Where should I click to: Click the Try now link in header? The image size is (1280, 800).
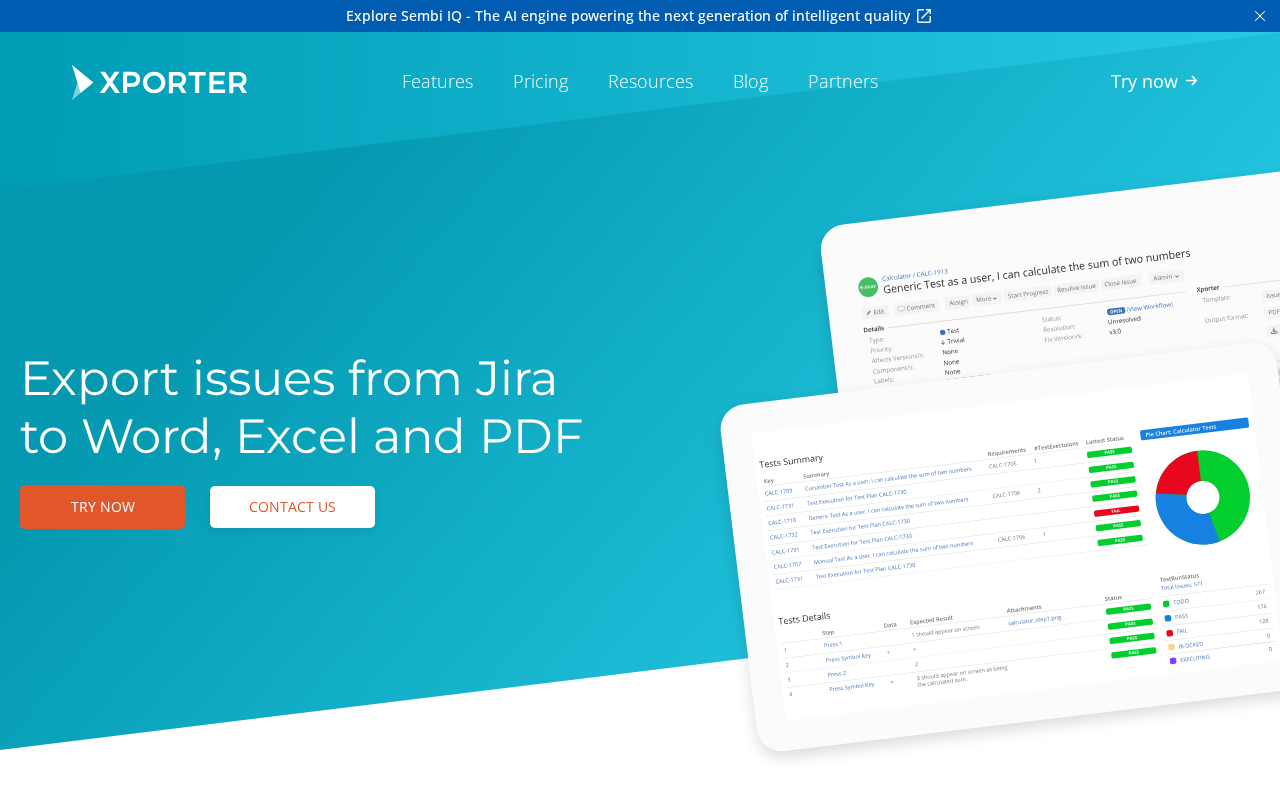(x=1155, y=81)
